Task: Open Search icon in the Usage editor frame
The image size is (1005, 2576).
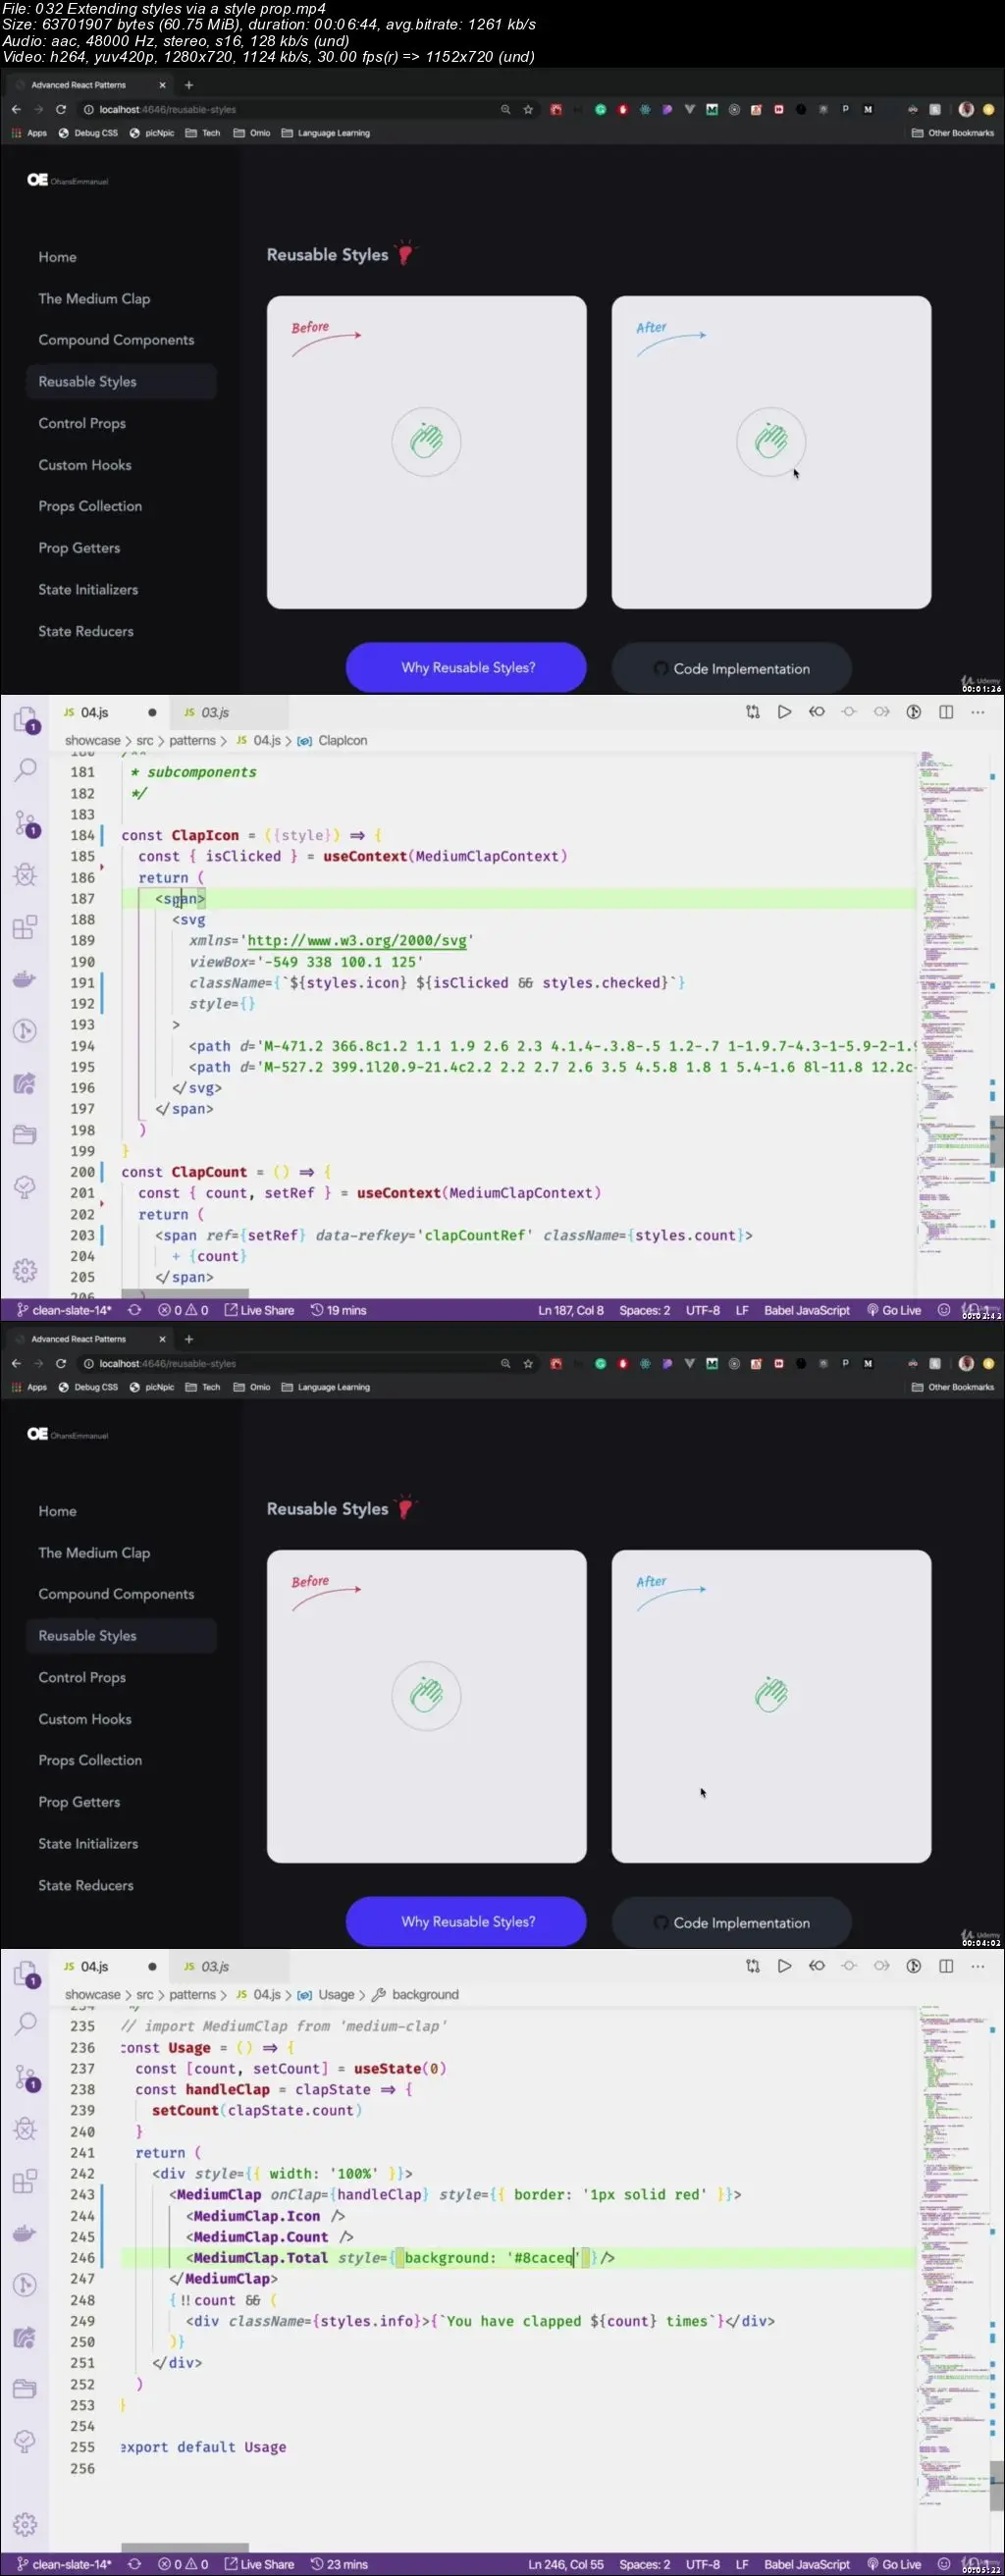Action: tap(26, 2024)
